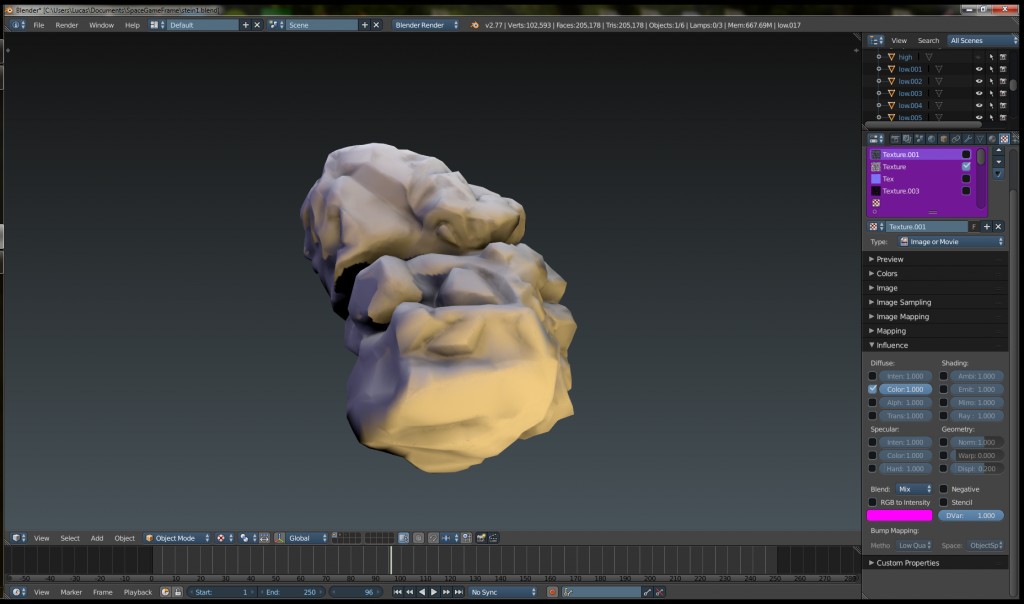Toggle visibility of the 'high' object in outliner
Image resolution: width=1024 pixels, height=604 pixels.
(x=978, y=57)
